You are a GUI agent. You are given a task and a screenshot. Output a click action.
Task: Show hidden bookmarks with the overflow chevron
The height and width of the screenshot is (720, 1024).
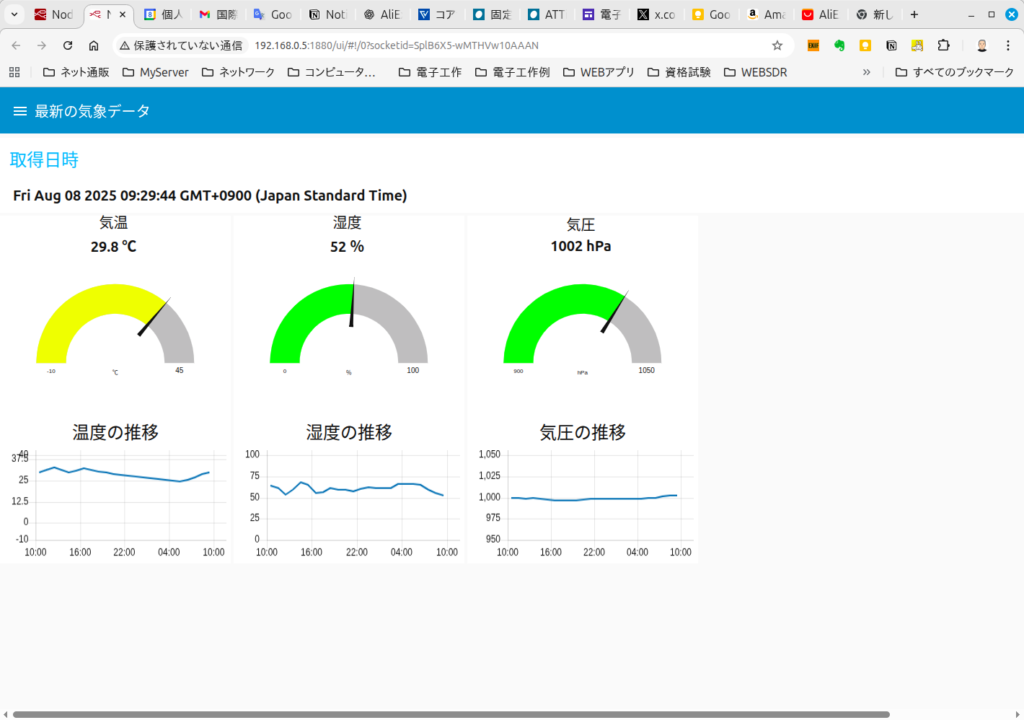pyautogui.click(x=867, y=72)
